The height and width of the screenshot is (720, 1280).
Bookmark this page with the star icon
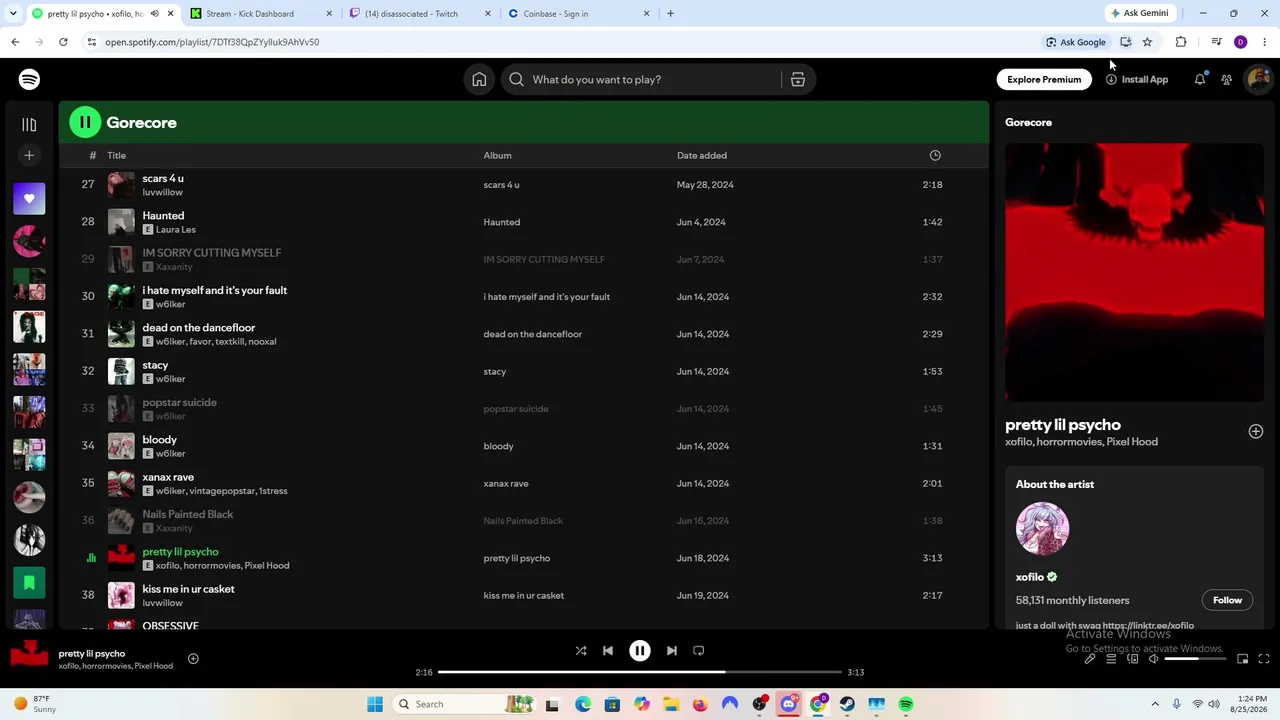coord(1147,42)
